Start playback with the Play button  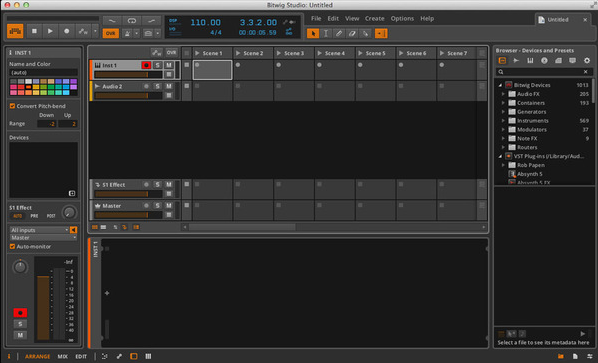(50, 31)
